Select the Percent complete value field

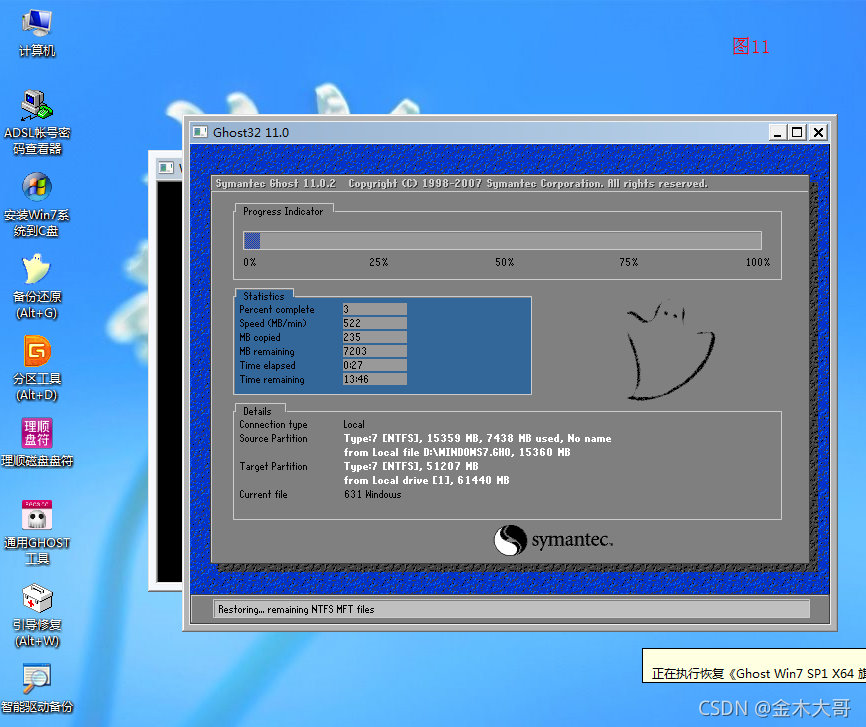tap(374, 309)
